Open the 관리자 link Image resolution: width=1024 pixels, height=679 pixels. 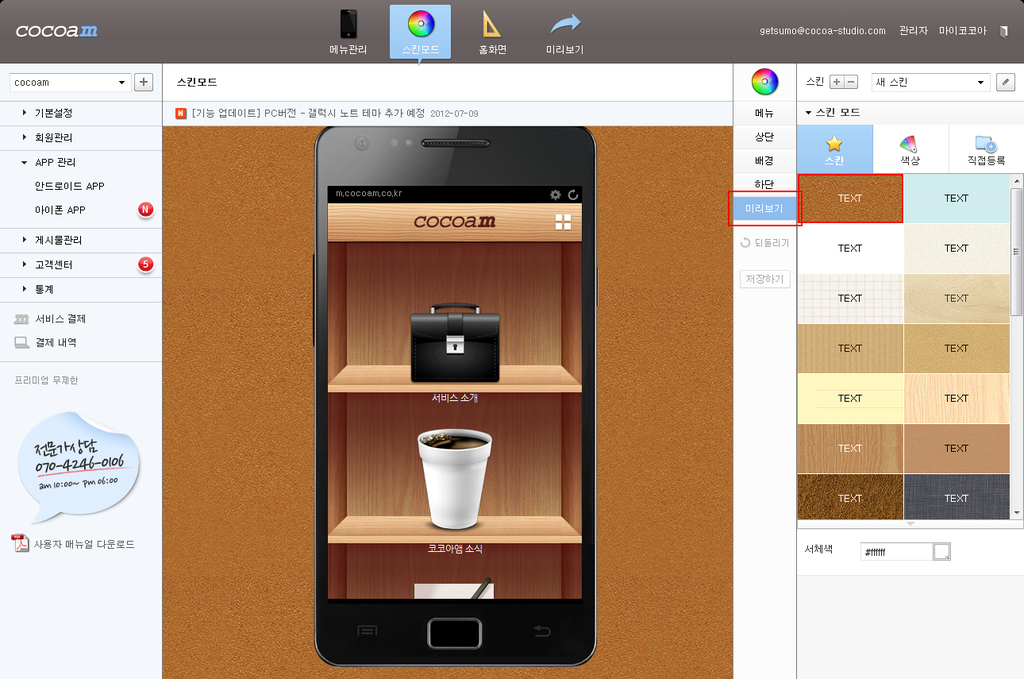[x=913, y=31]
